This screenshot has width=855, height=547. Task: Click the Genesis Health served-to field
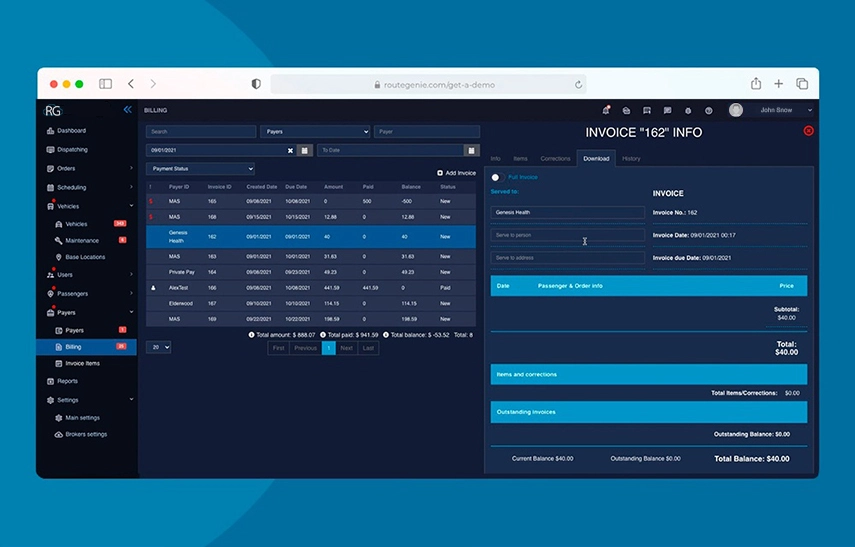pos(567,212)
